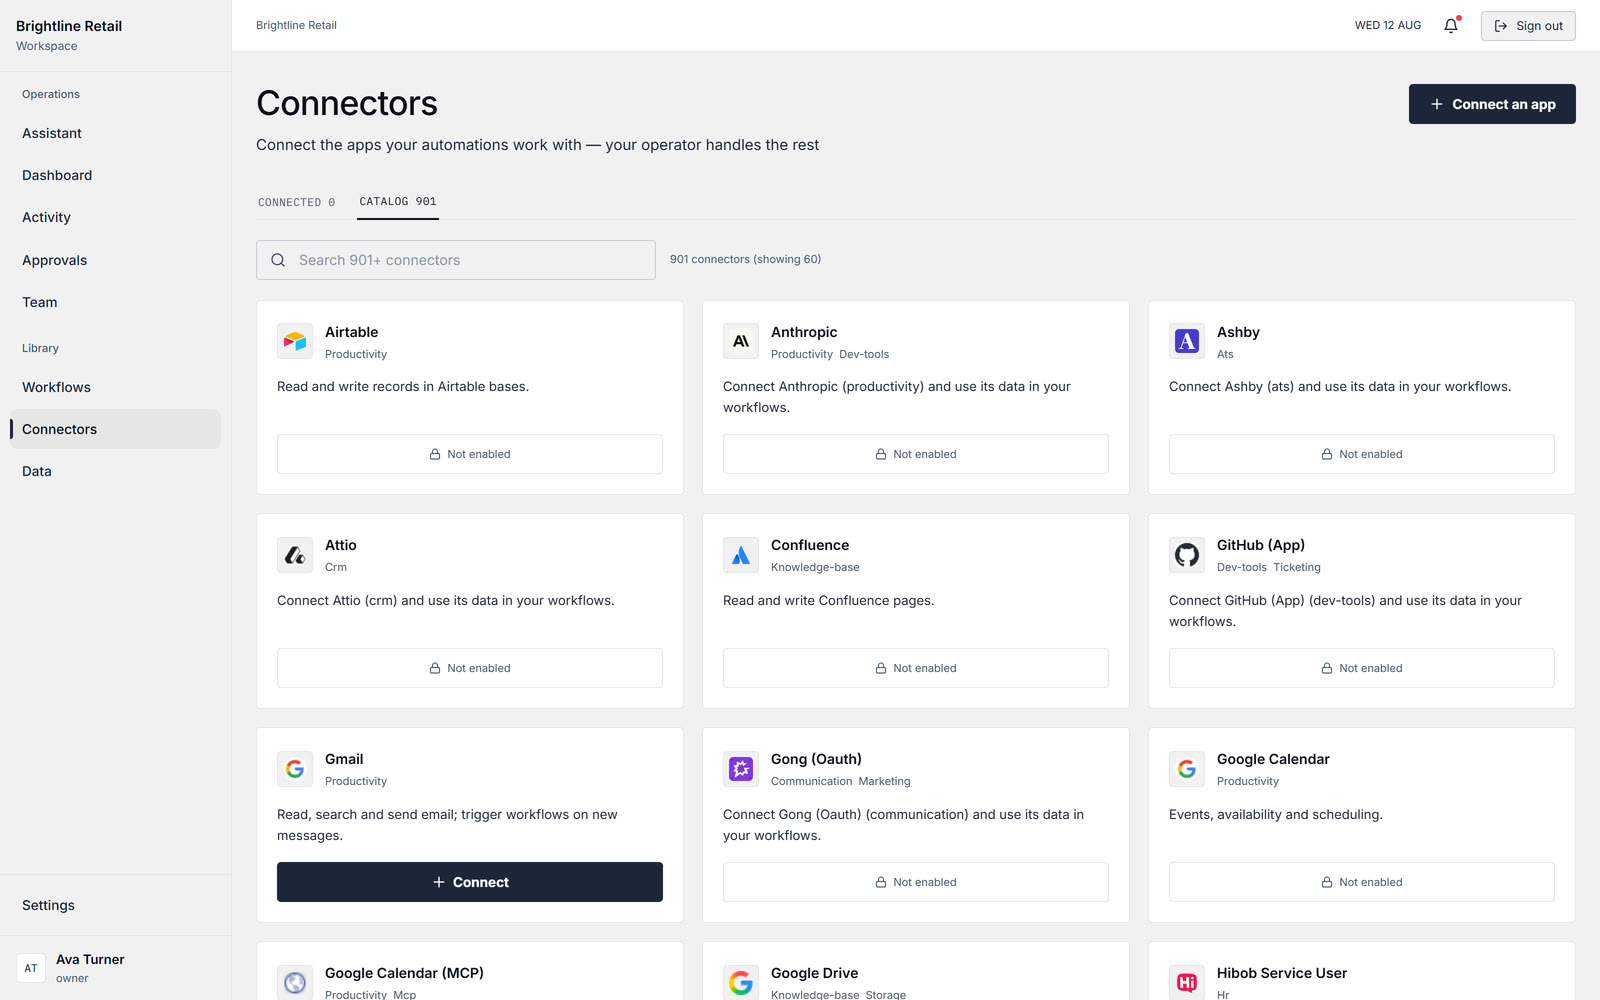Click the Knowledge-base tag on Confluence
This screenshot has height=1000, width=1600.
[815, 567]
